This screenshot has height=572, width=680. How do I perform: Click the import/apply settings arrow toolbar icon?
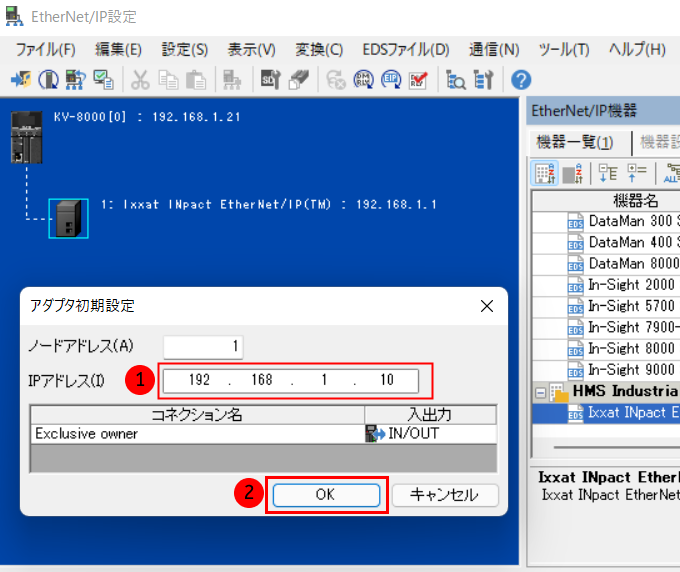pos(20,80)
